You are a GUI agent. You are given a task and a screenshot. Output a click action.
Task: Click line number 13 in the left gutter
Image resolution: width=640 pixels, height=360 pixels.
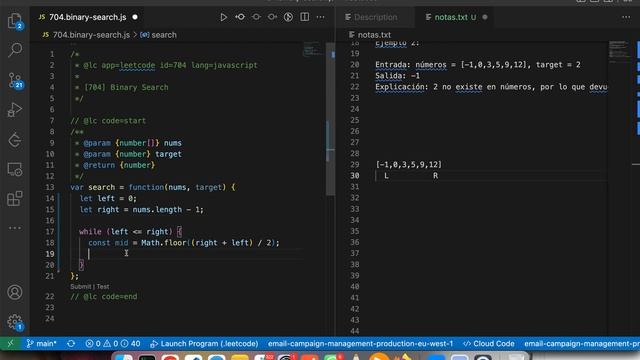click(49, 187)
